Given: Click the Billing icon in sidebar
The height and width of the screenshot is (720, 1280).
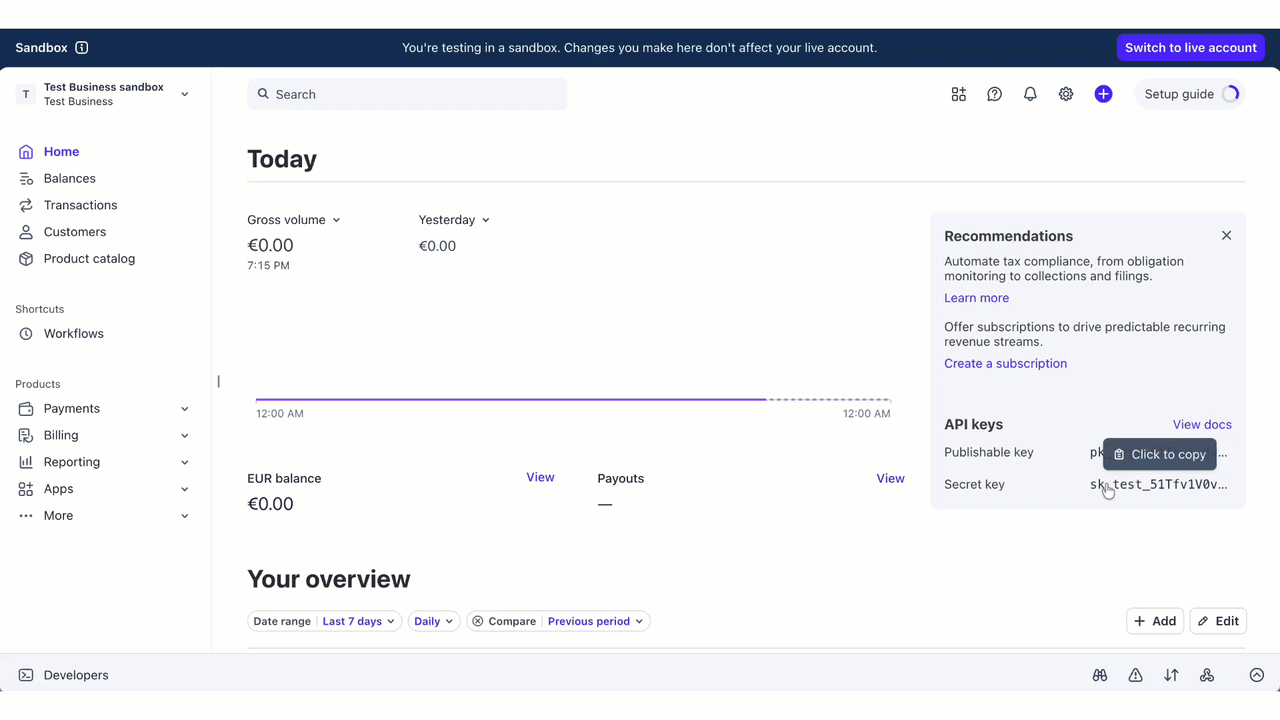Looking at the screenshot, I should pyautogui.click(x=26, y=435).
